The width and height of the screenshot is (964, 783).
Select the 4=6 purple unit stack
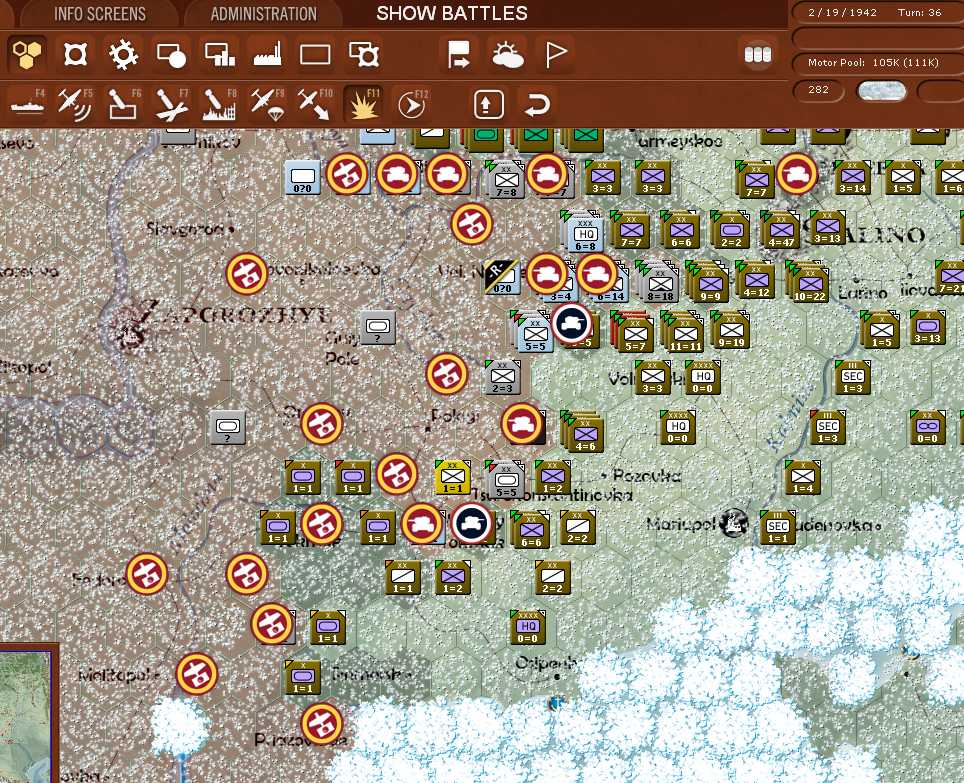tap(583, 432)
